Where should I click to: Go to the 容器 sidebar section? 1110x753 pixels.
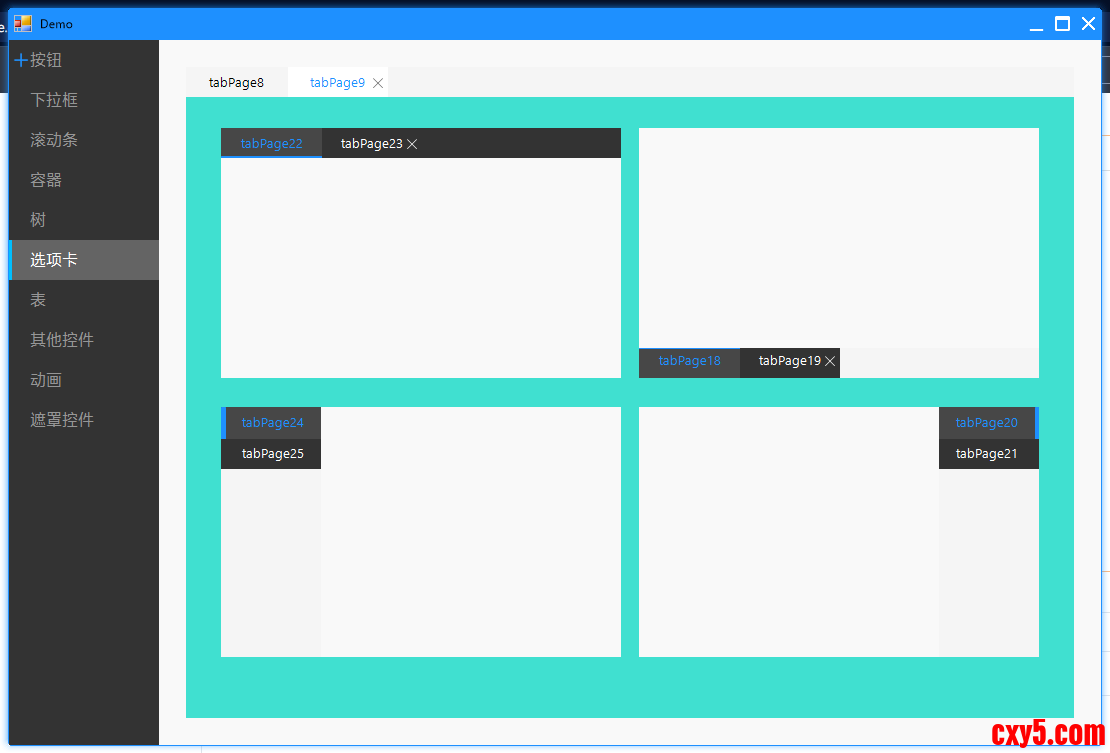84,180
